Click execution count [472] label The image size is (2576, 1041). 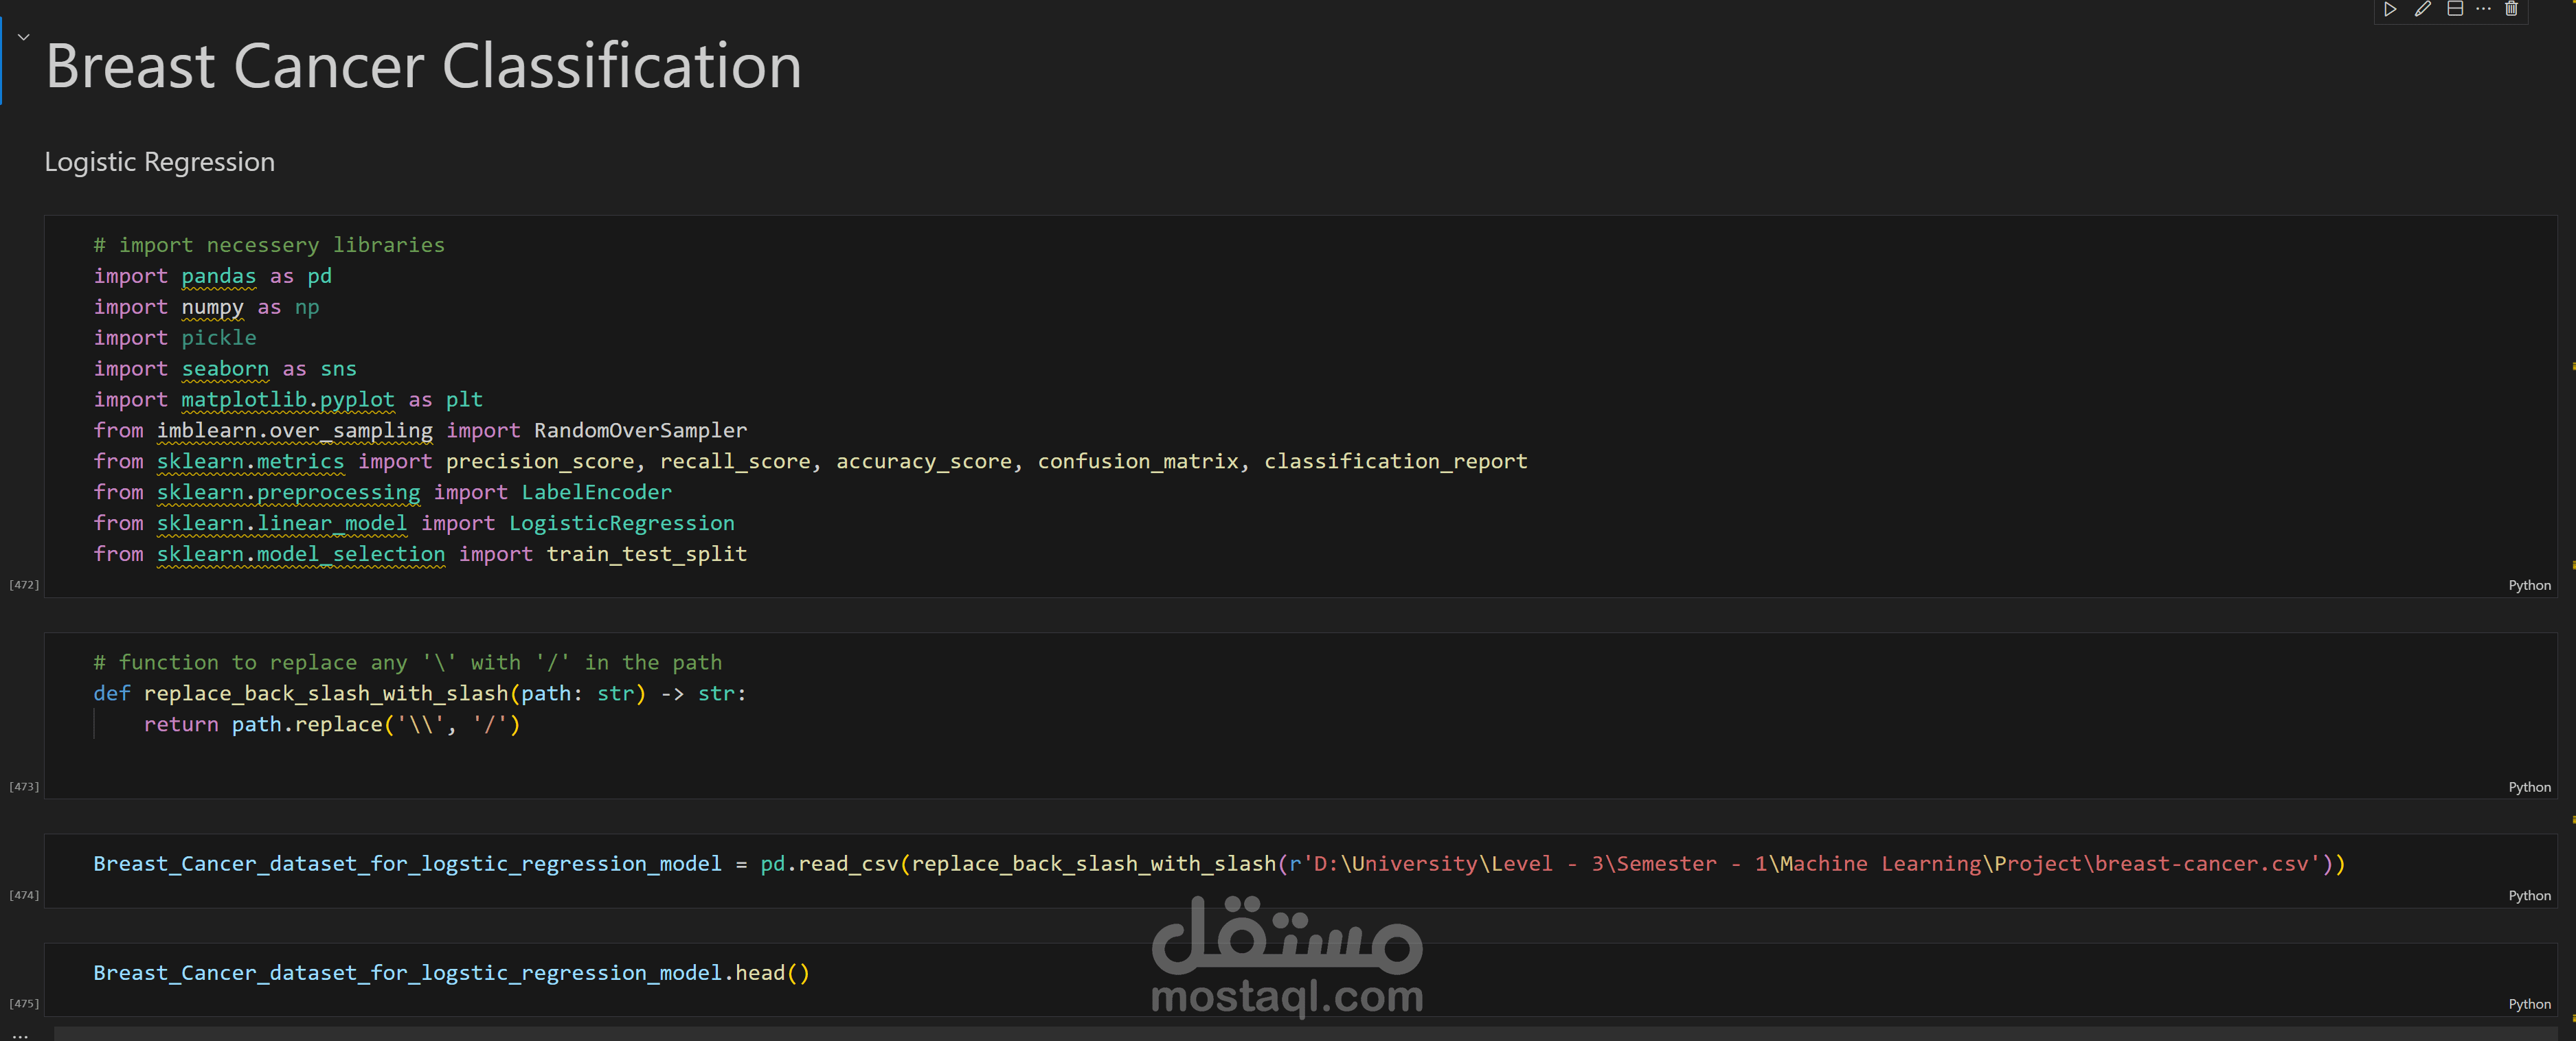(x=24, y=584)
